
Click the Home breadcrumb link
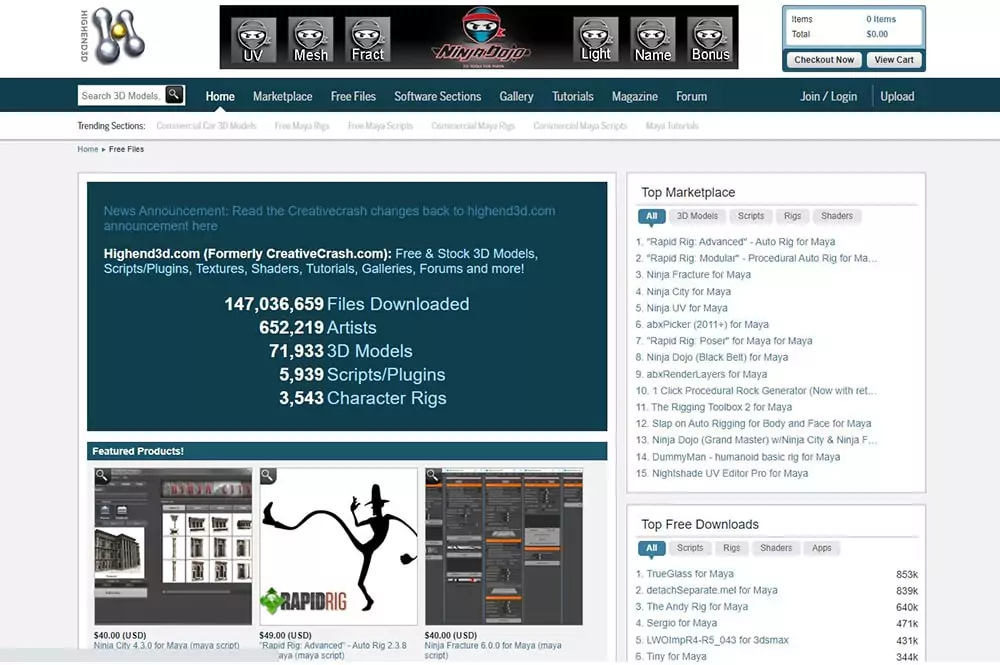click(88, 149)
